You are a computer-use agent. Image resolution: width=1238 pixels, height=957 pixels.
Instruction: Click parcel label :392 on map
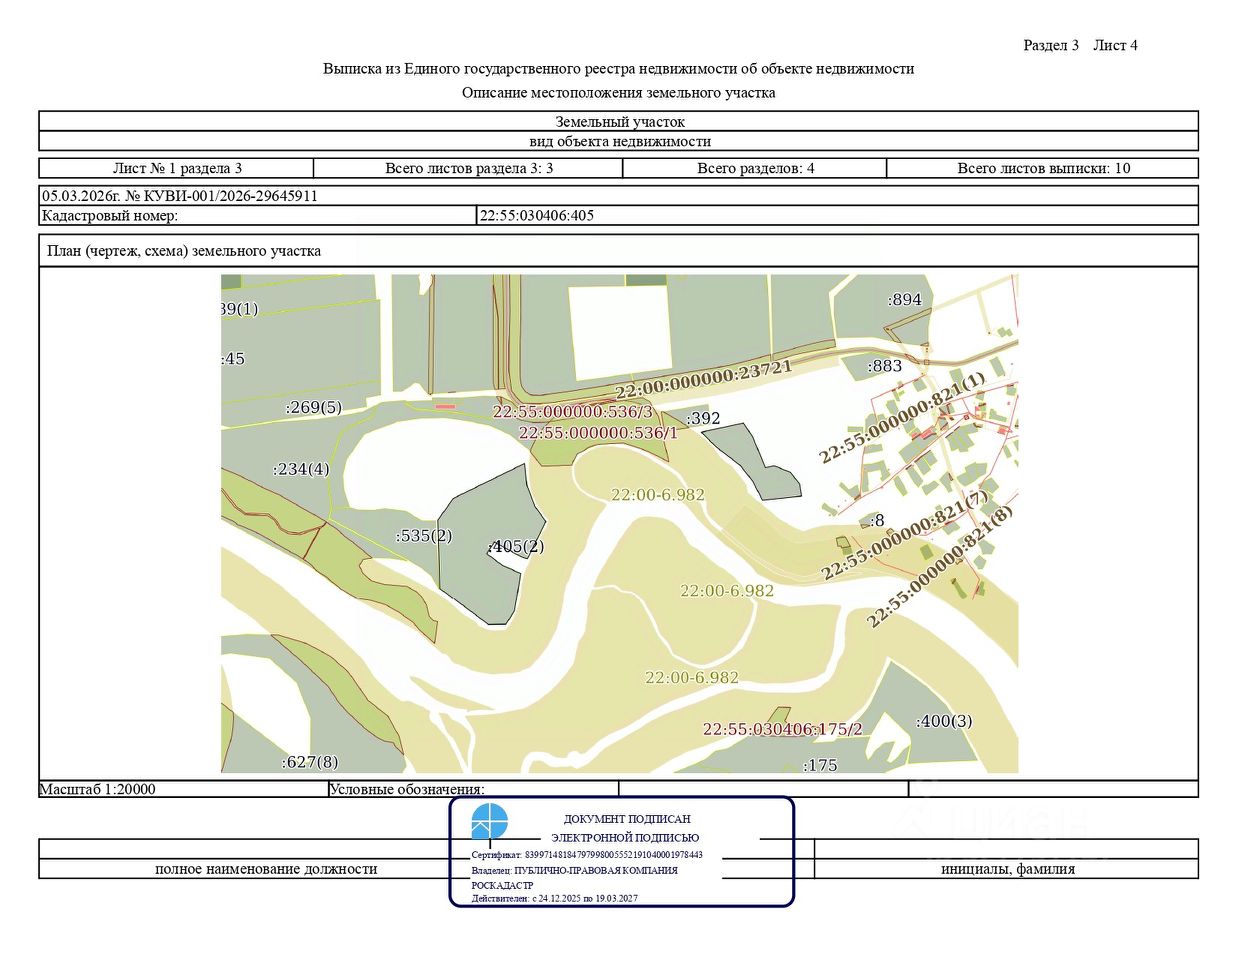(703, 418)
